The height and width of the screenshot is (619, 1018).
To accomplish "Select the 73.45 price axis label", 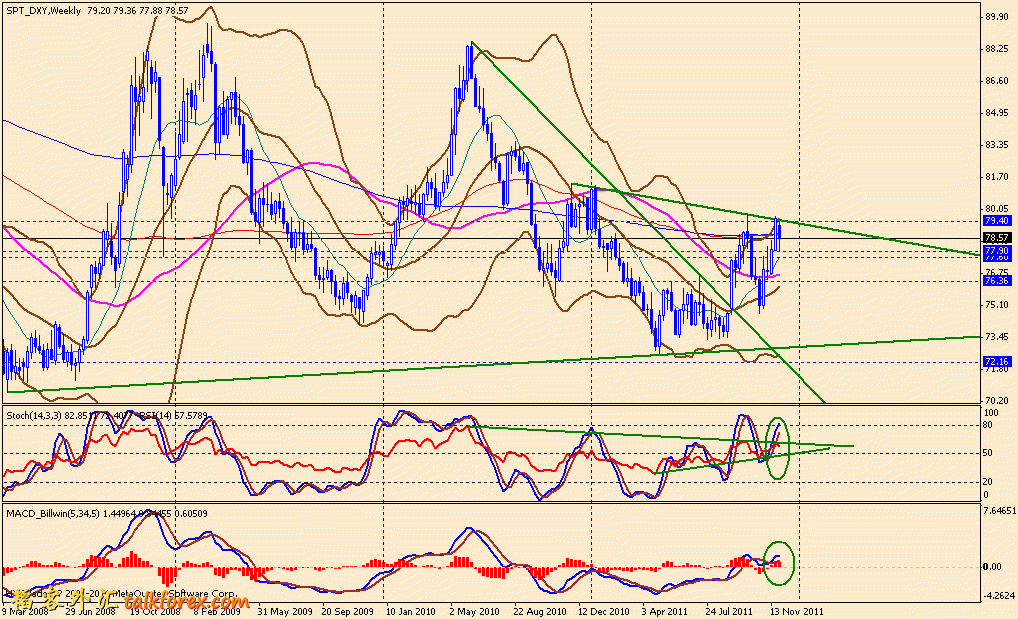I will 997,336.
